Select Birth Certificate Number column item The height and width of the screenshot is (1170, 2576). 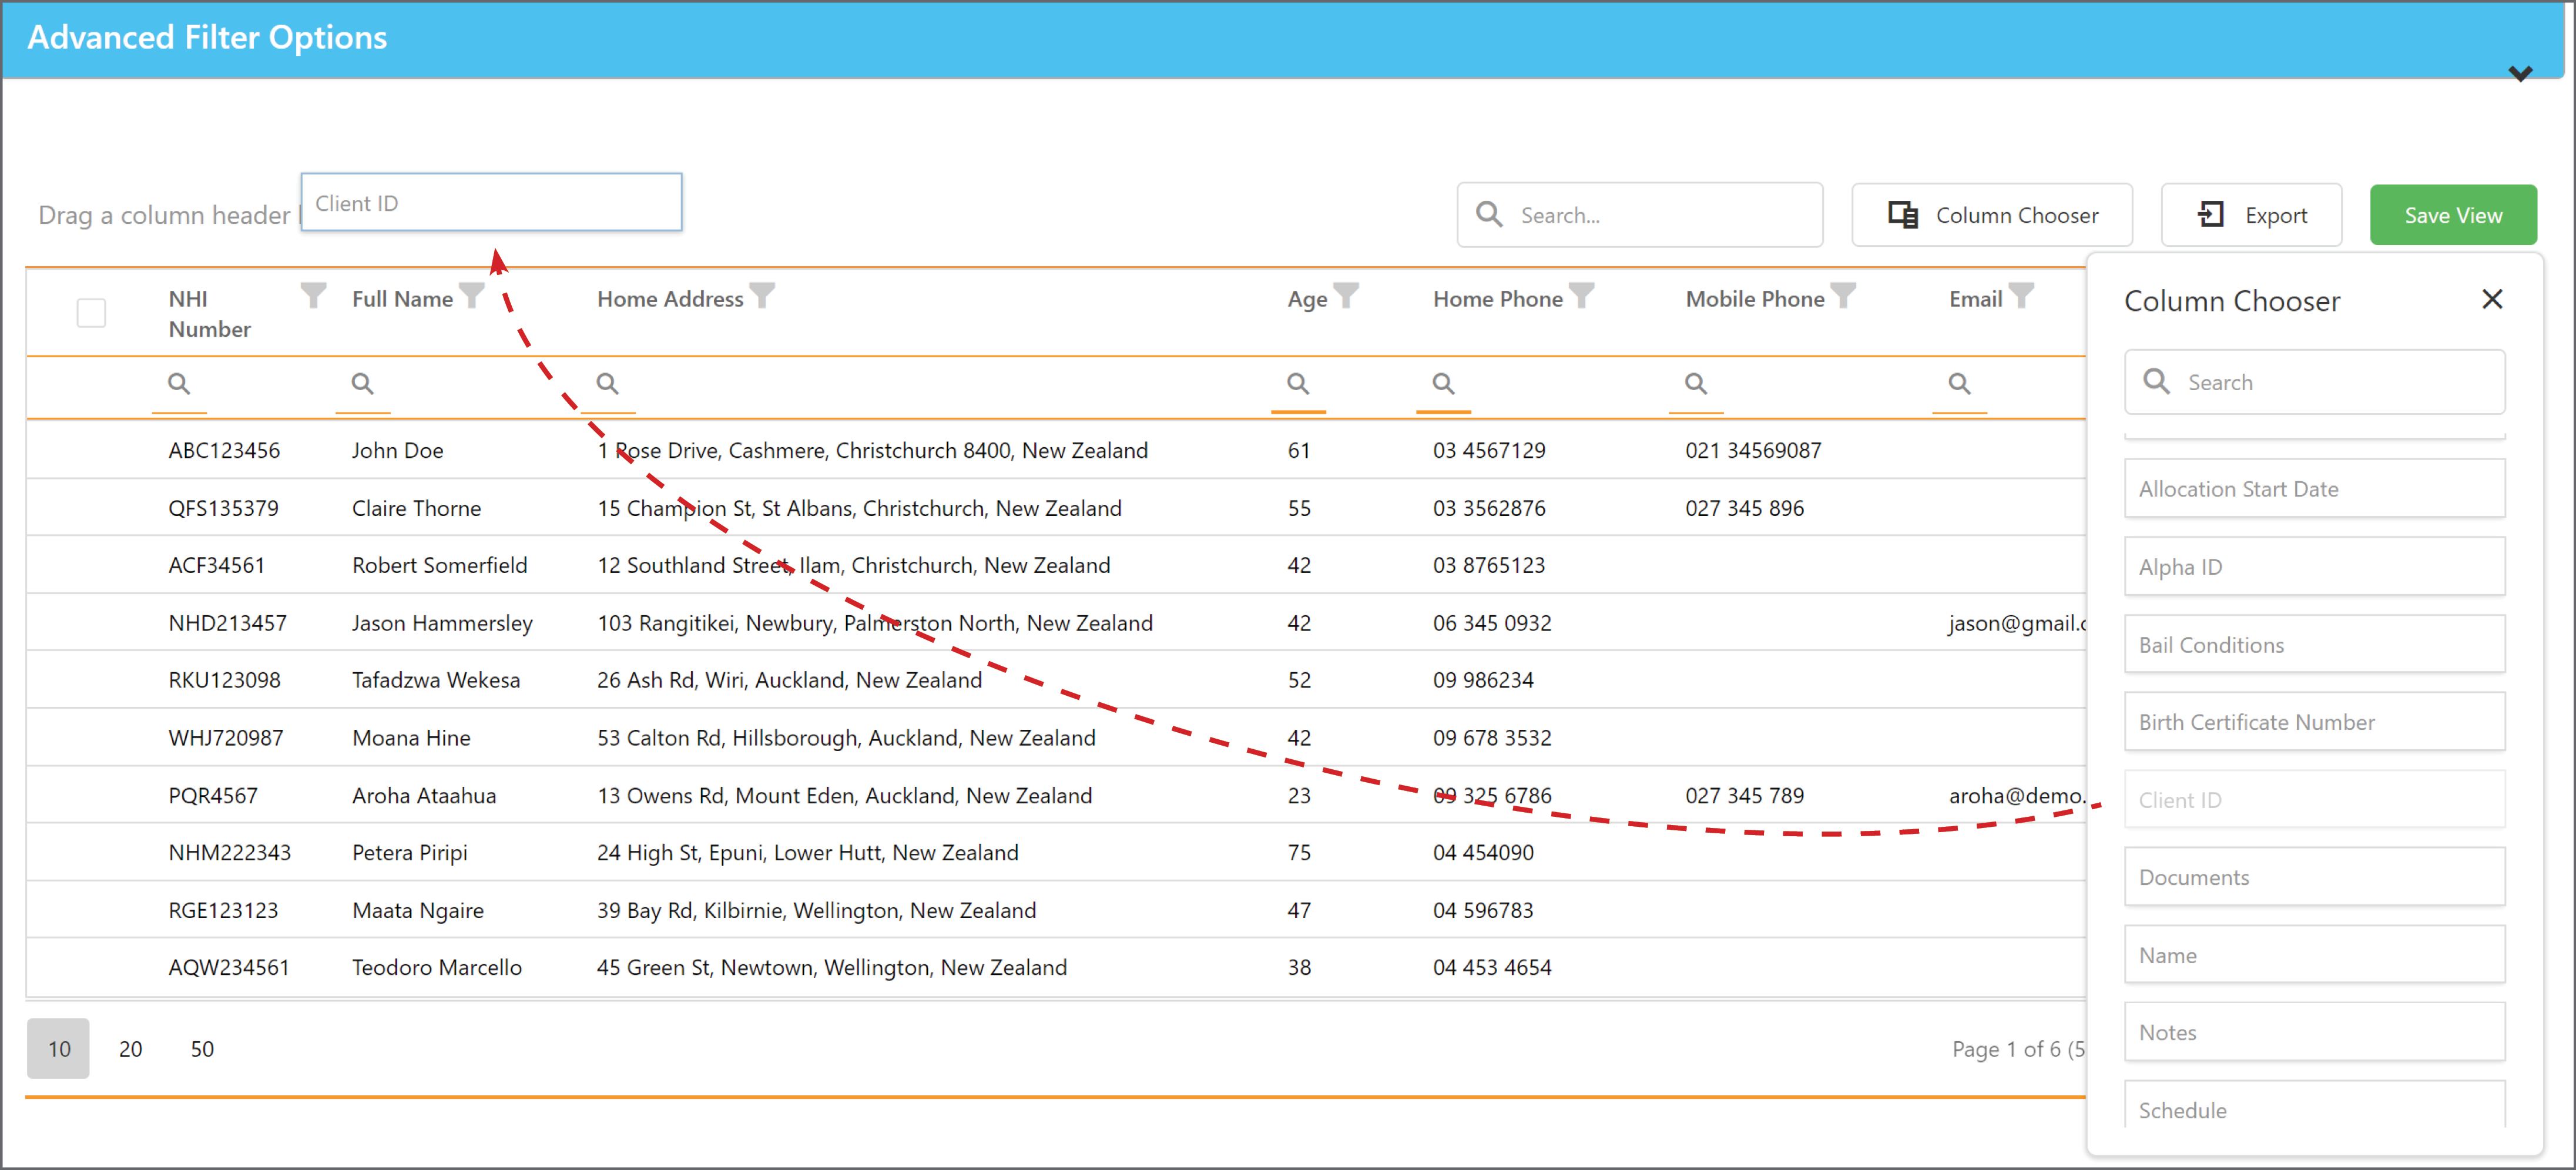click(2314, 722)
